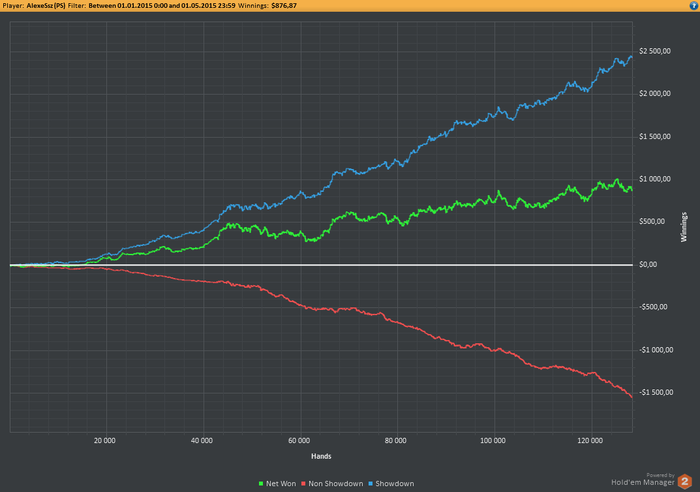Click the 100 000 hands axis label
This screenshot has height=492, width=700.
493,441
